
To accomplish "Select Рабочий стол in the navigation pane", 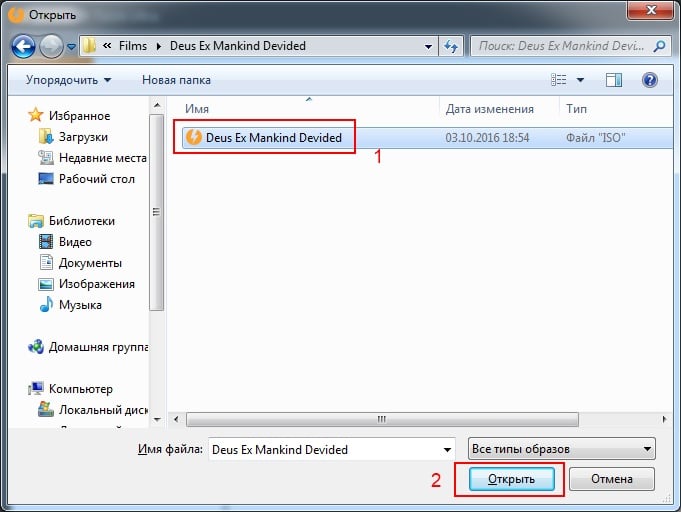I will click(x=96, y=179).
